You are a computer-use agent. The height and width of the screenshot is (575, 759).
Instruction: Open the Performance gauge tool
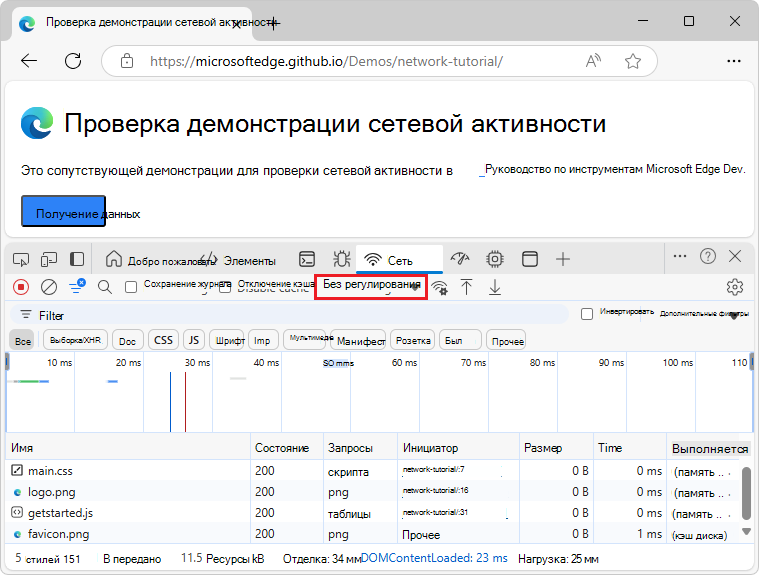(x=460, y=259)
